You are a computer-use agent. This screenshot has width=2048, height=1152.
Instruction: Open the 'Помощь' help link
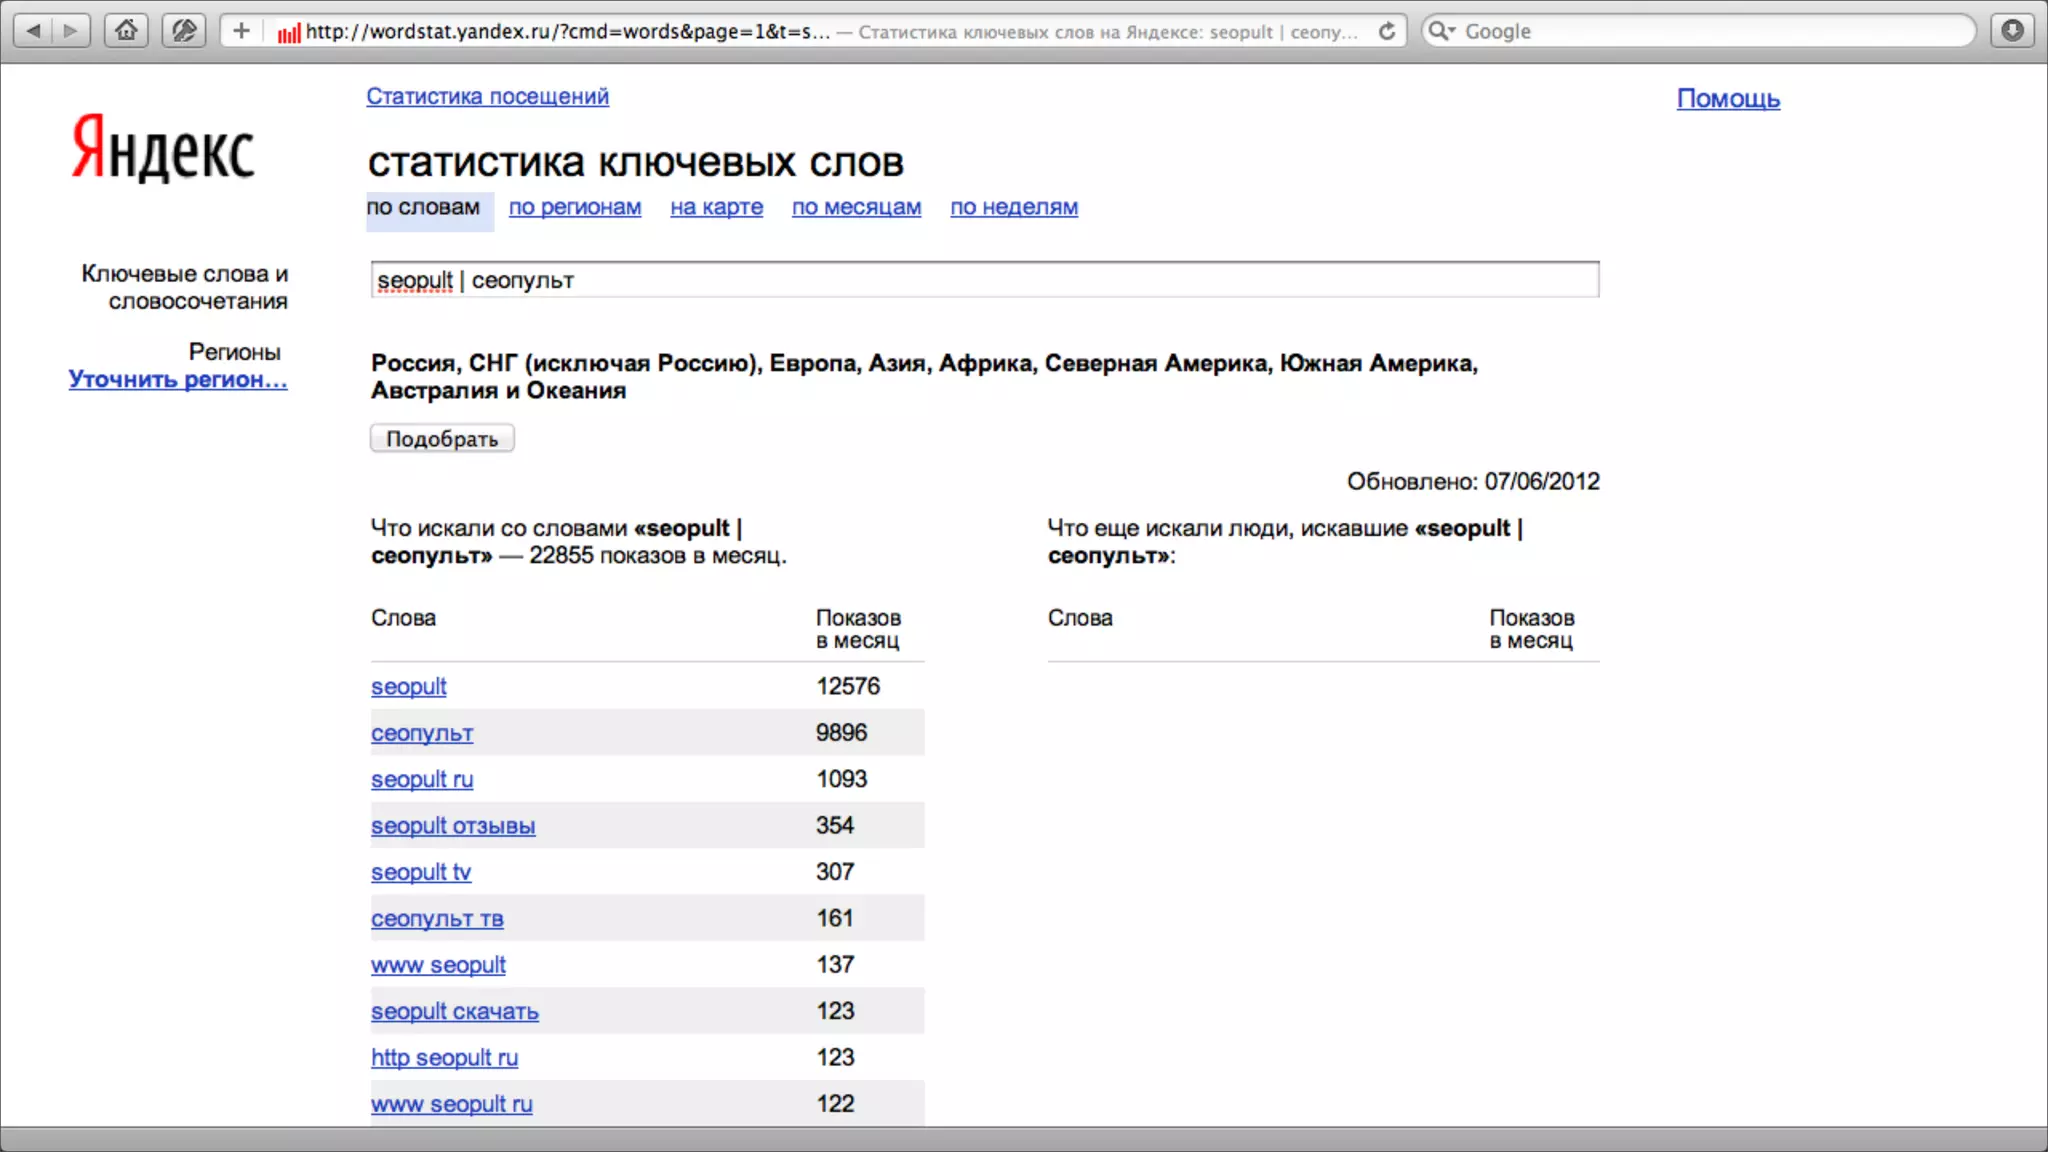click(x=1728, y=99)
